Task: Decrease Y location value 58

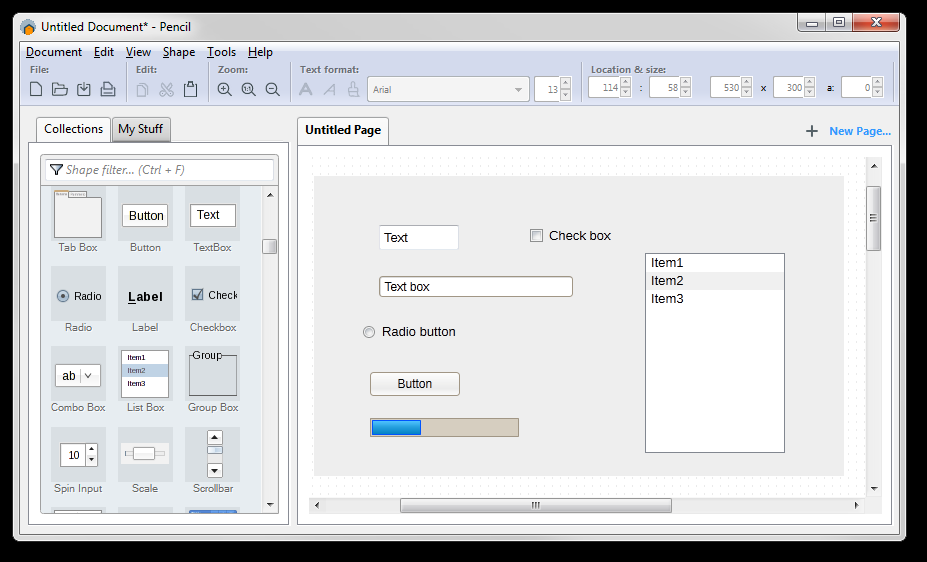Action: click(686, 93)
